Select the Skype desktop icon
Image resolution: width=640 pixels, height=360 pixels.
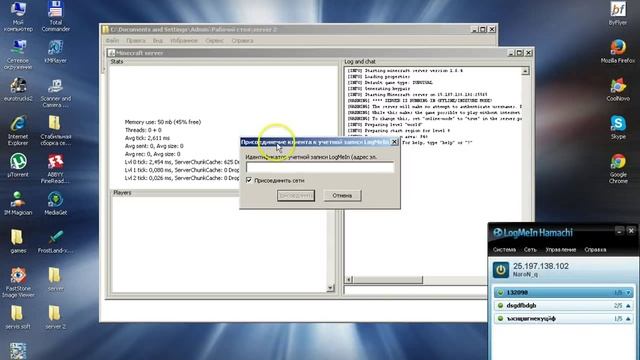pyautogui.click(x=618, y=127)
